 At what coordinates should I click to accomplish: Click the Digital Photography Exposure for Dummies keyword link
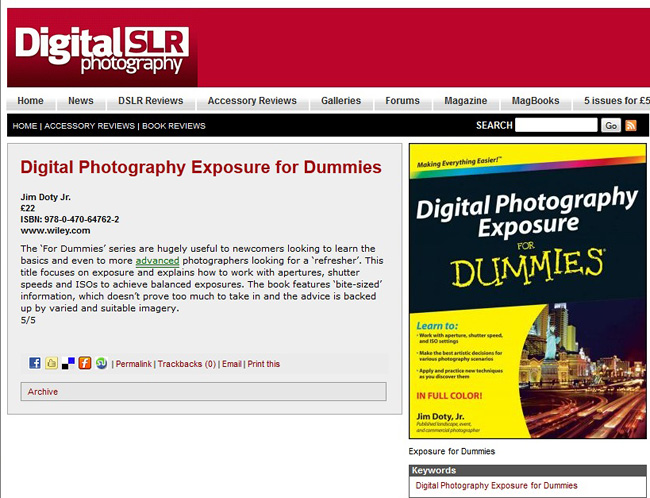pos(496,486)
